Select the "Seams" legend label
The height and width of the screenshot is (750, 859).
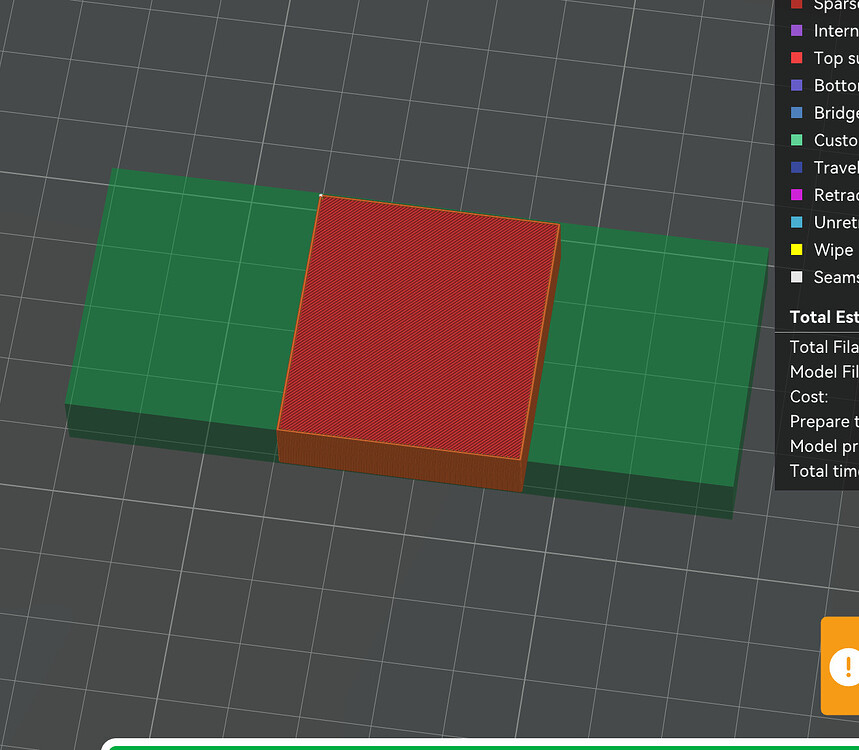836,277
